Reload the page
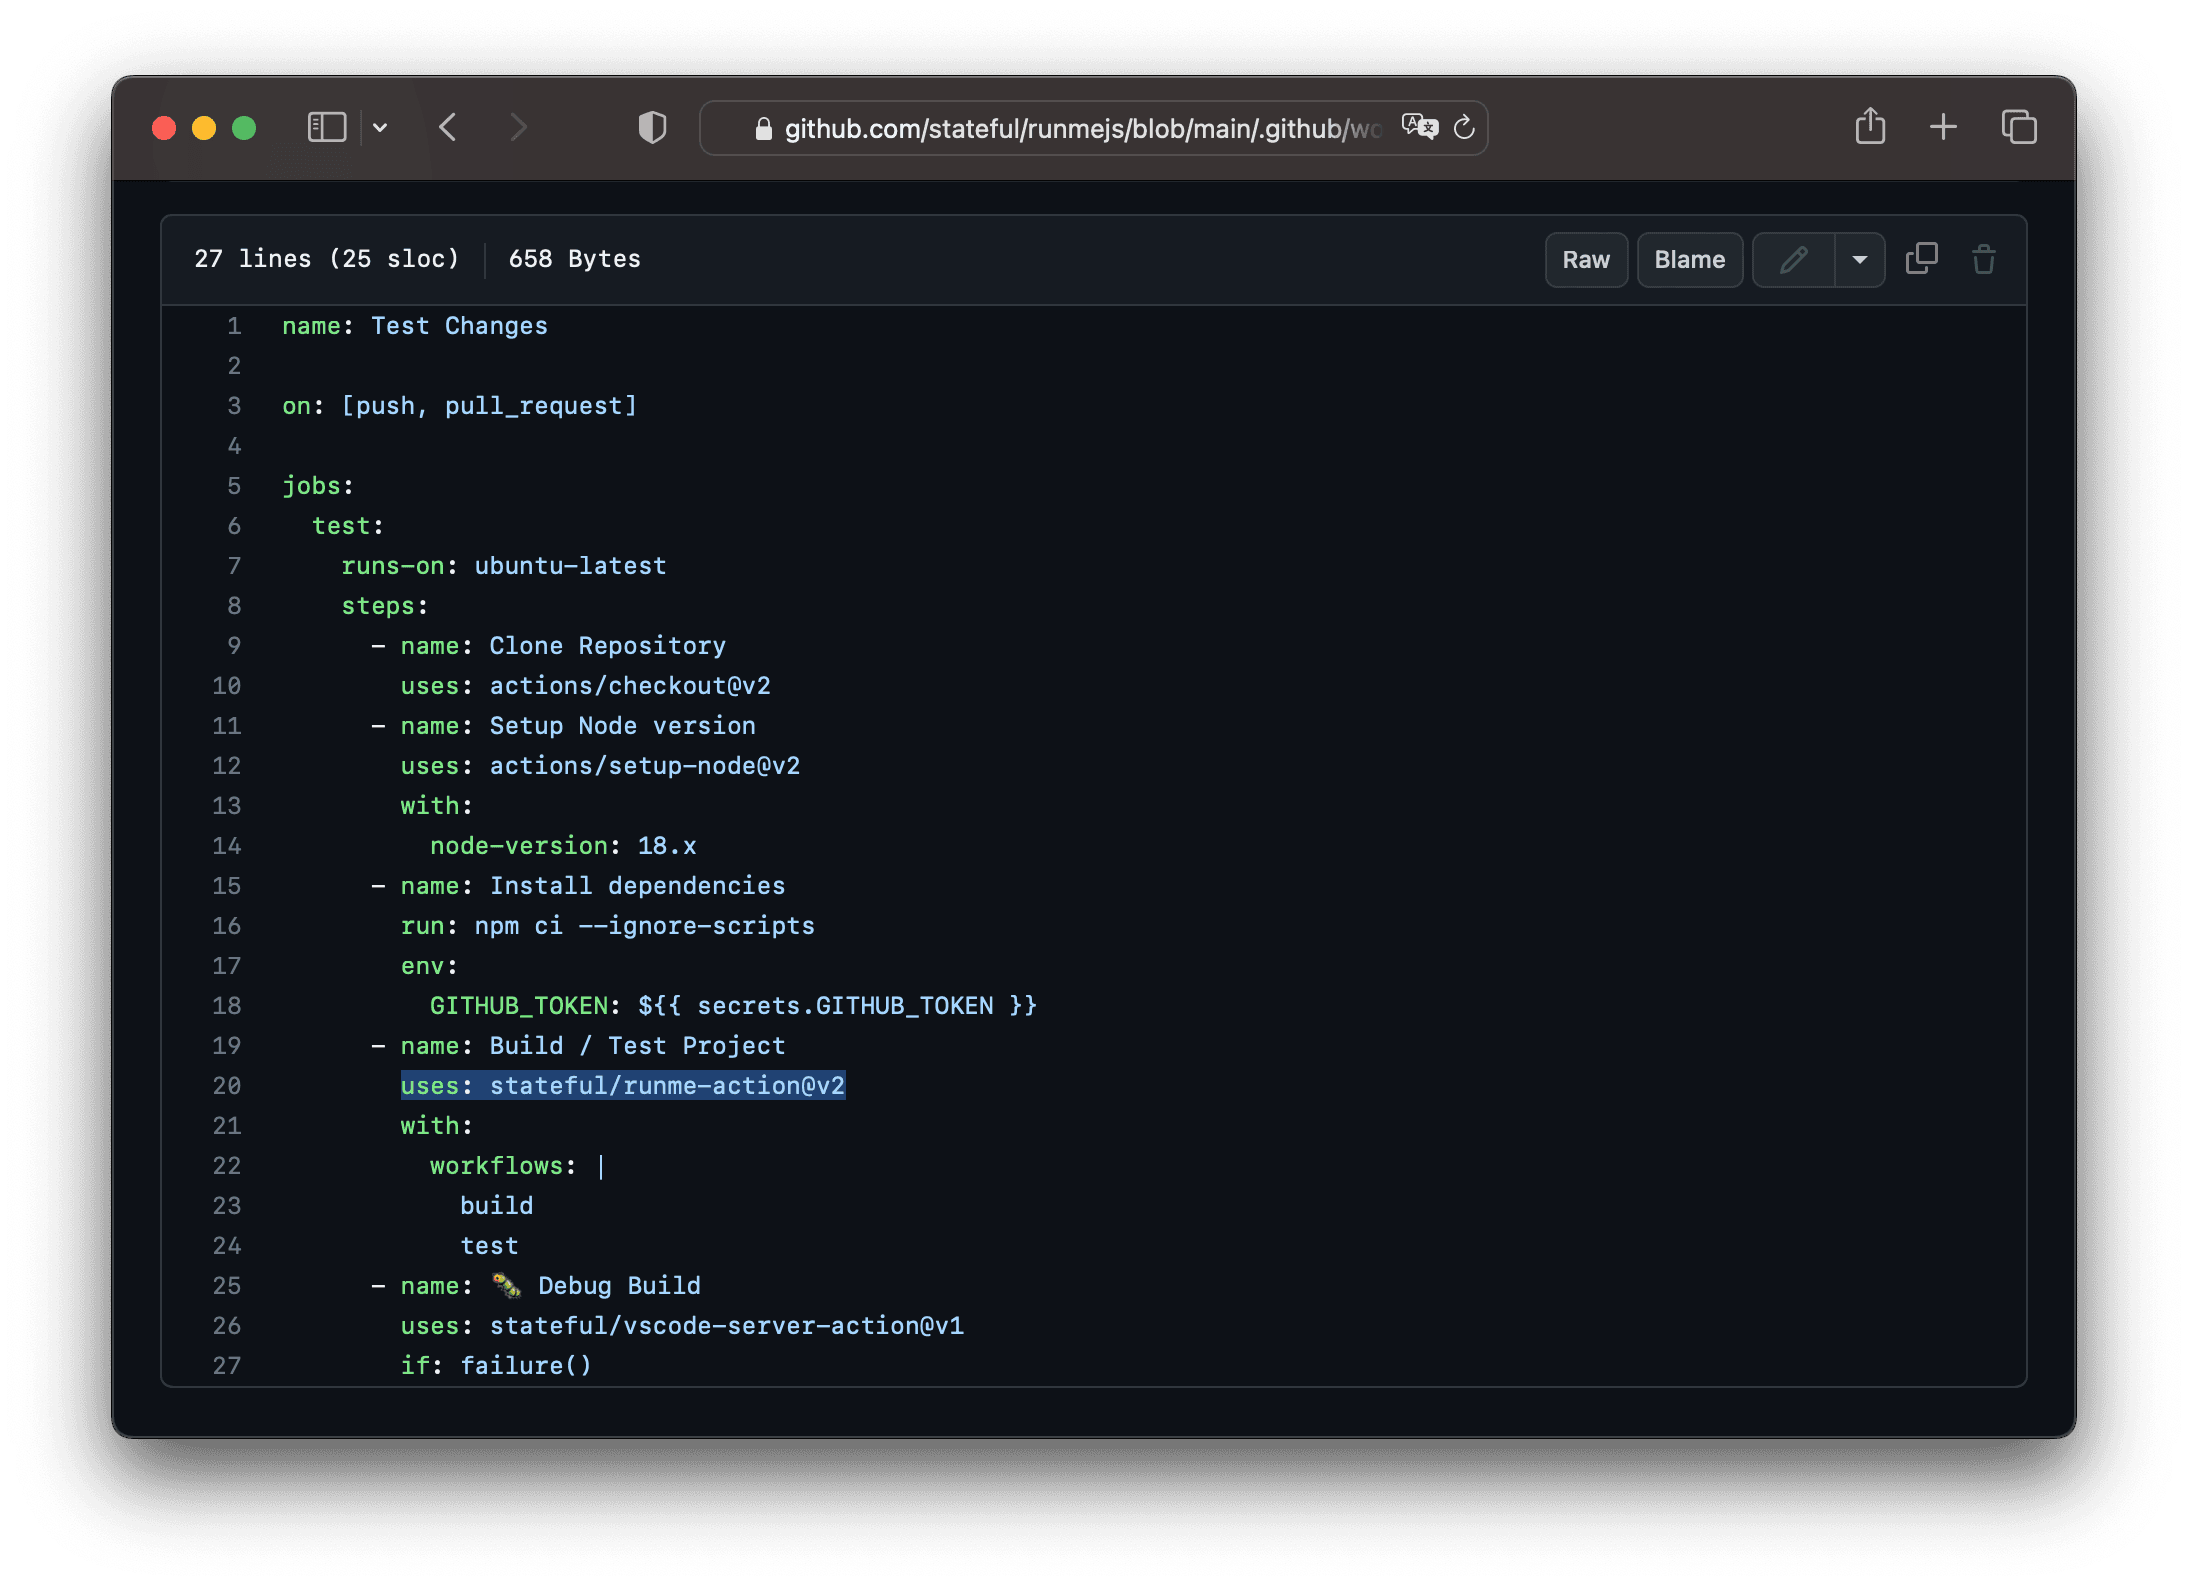Image resolution: width=2188 pixels, height=1586 pixels. click(x=1464, y=128)
